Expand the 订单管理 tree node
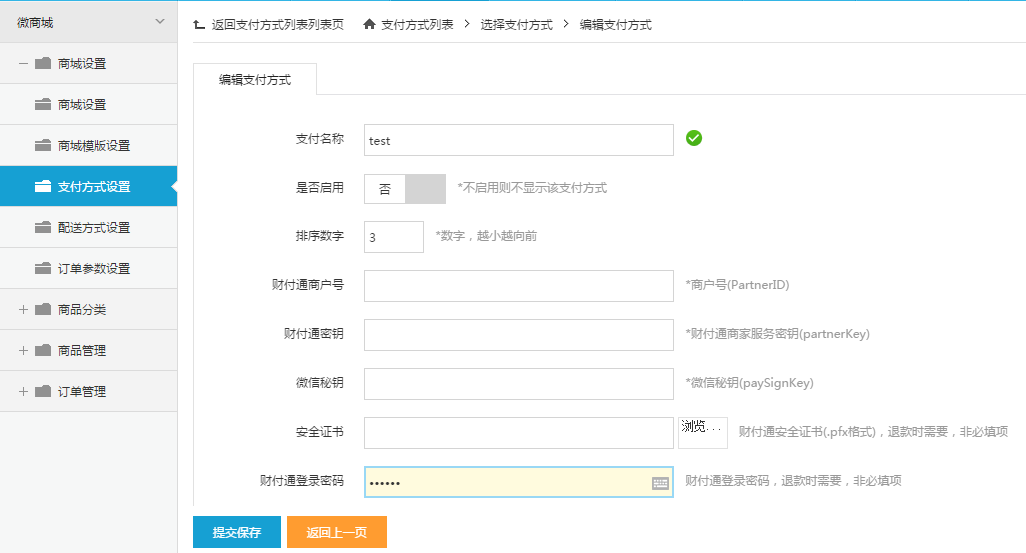The height and width of the screenshot is (553, 1026). [x=23, y=392]
